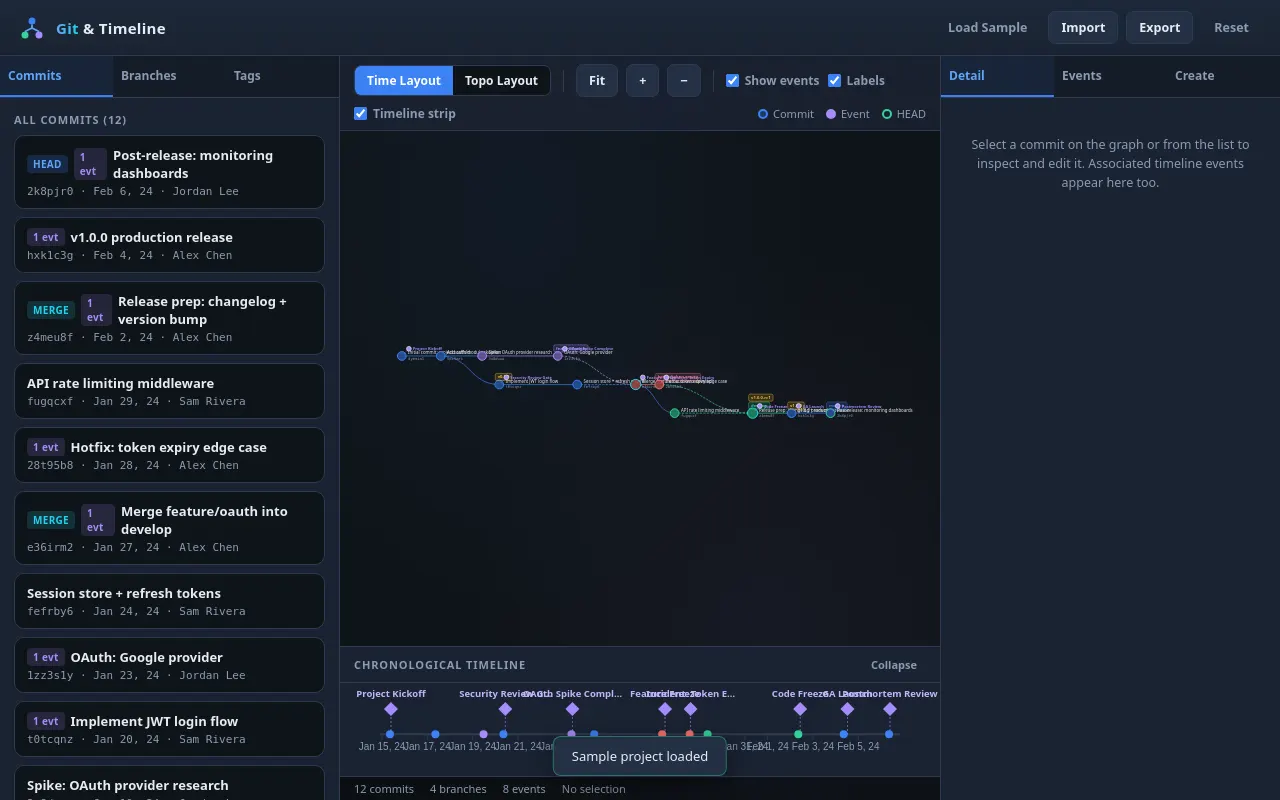Select the post-release monitoring dashboards HEAD node
This screenshot has height=800, width=1280.
[830, 412]
